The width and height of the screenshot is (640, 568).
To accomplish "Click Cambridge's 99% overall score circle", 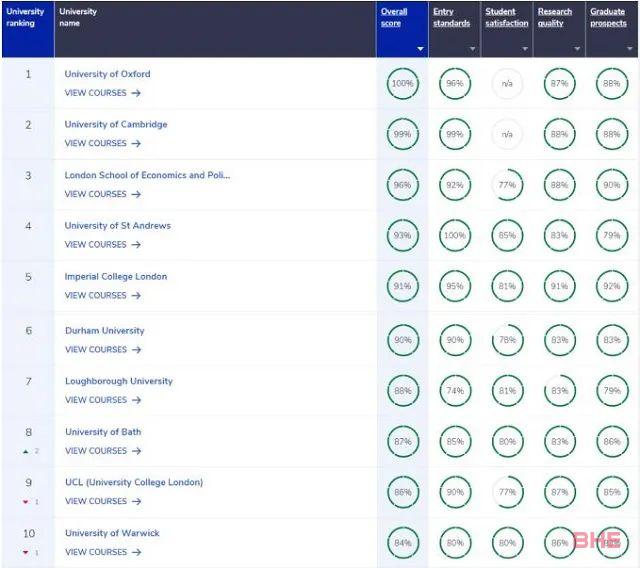I will tap(402, 134).
